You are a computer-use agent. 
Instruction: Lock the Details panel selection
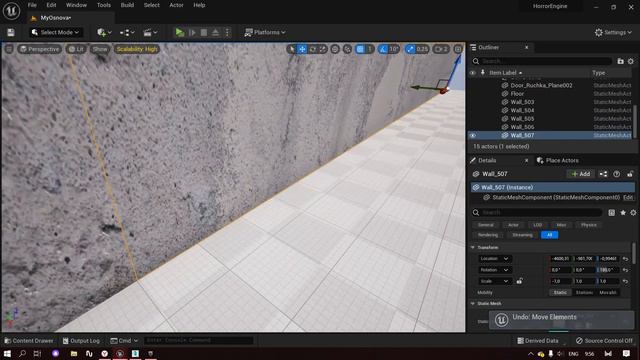pos(630,174)
